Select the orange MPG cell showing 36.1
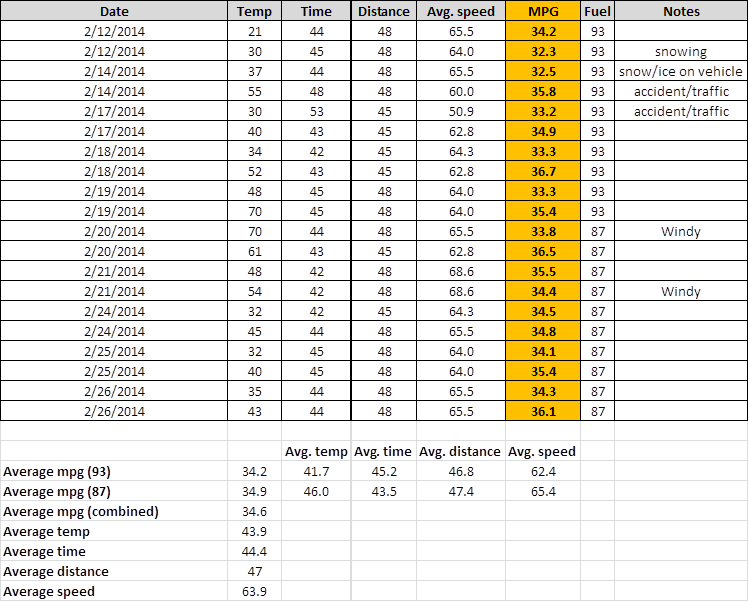The height and width of the screenshot is (602, 749). [543, 411]
